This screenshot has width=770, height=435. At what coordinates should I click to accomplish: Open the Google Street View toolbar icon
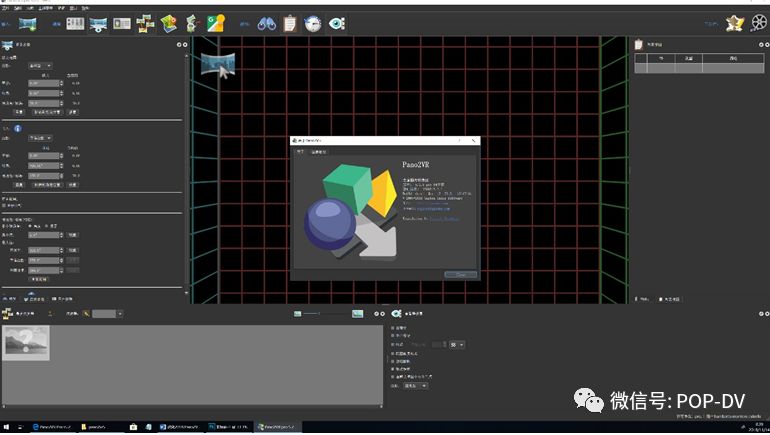(216, 24)
